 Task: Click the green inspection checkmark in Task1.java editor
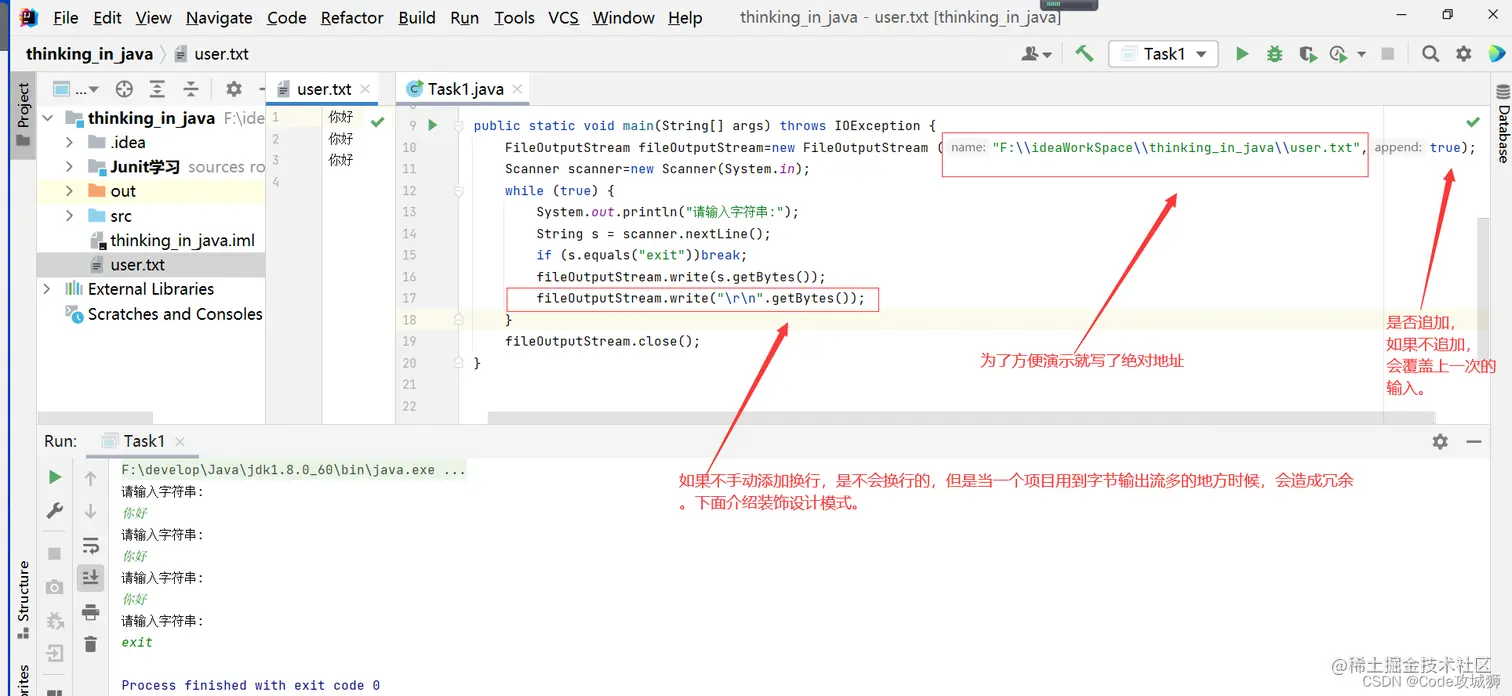1473,122
